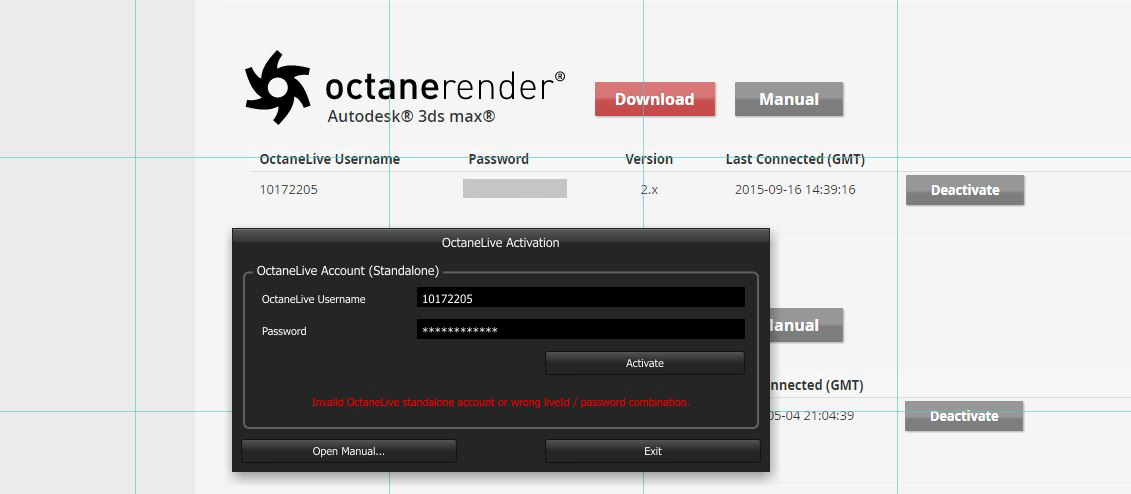Screen dimensions: 1131x494
Task: Focus the OctaneLive Username field
Action: pos(581,298)
